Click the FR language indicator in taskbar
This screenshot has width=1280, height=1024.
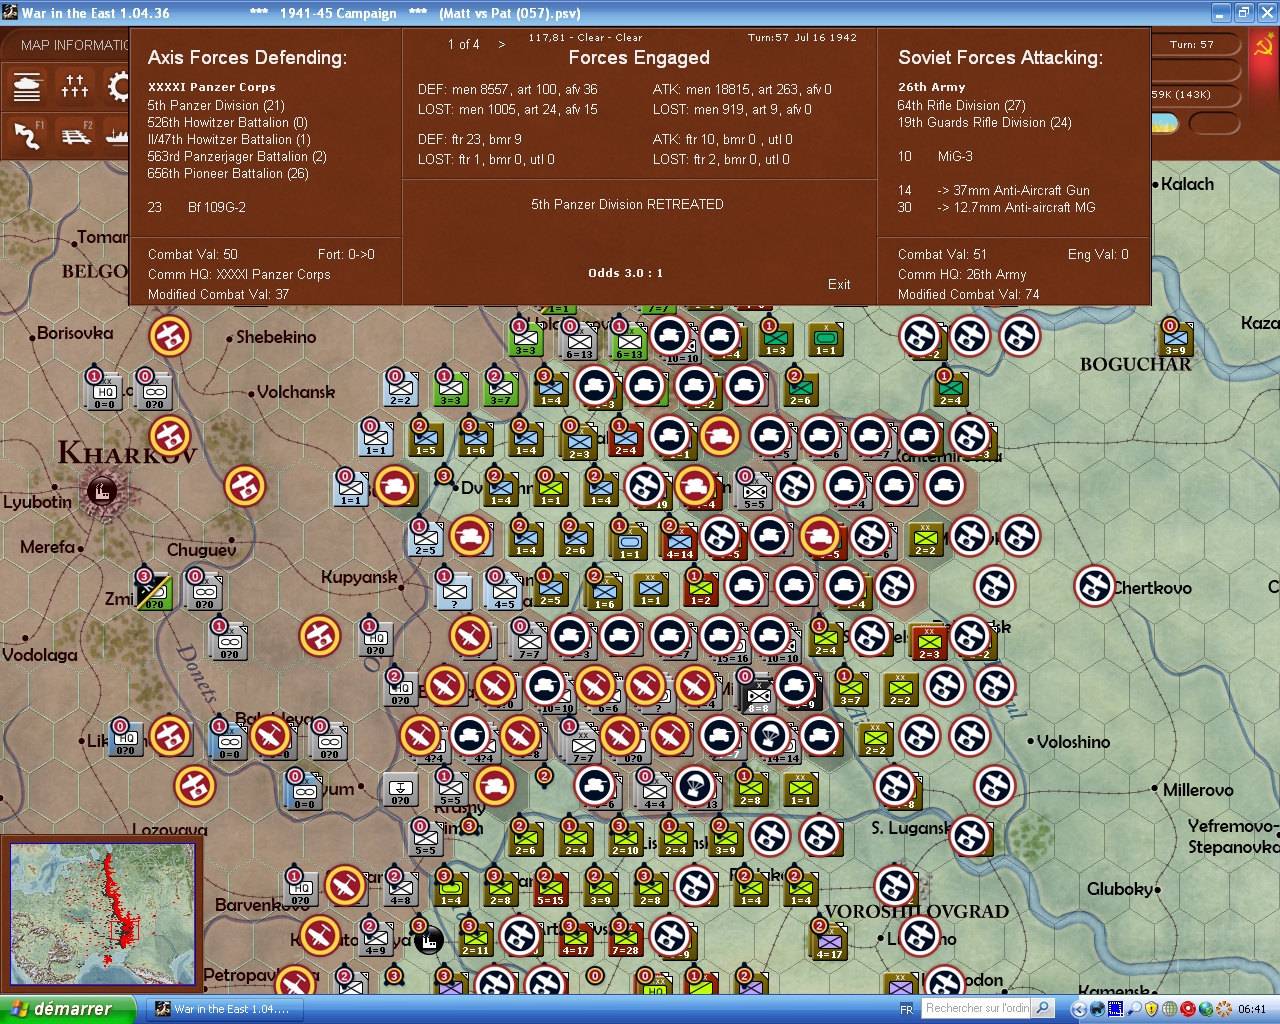point(906,1010)
